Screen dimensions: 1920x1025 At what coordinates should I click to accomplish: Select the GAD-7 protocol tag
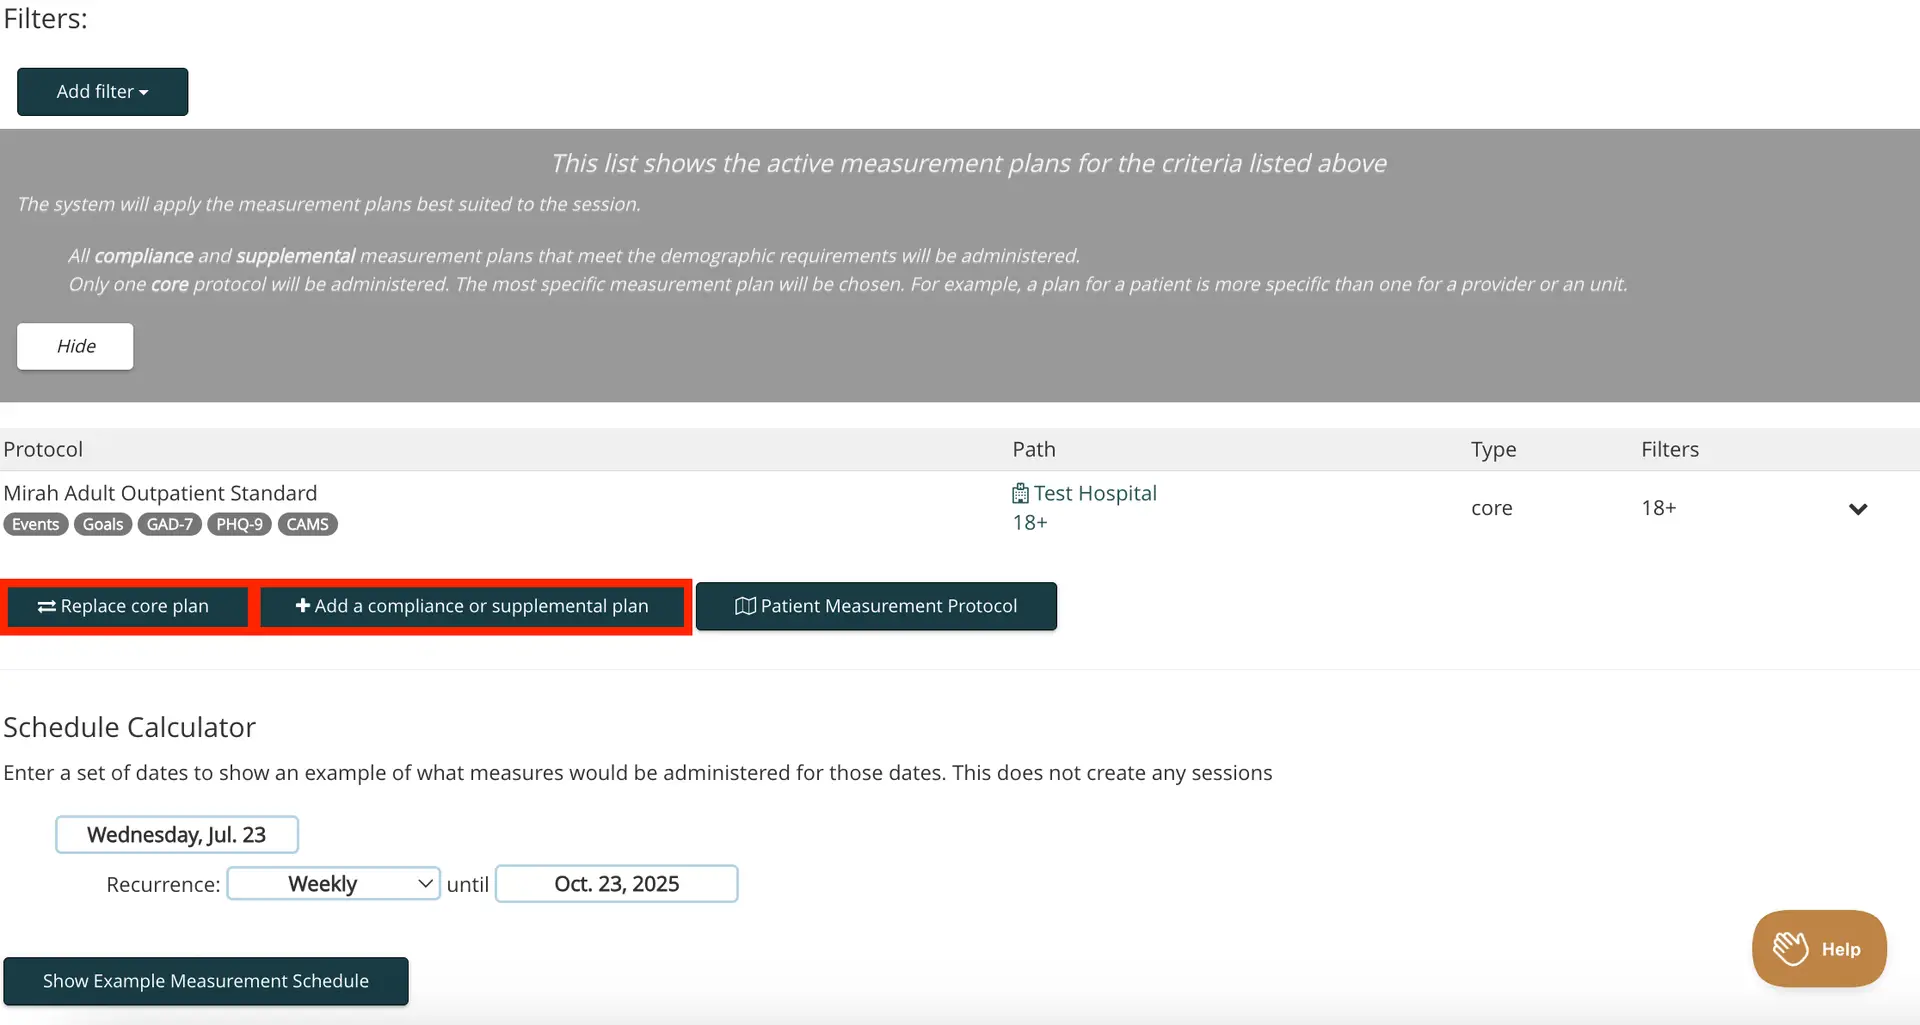pos(169,524)
